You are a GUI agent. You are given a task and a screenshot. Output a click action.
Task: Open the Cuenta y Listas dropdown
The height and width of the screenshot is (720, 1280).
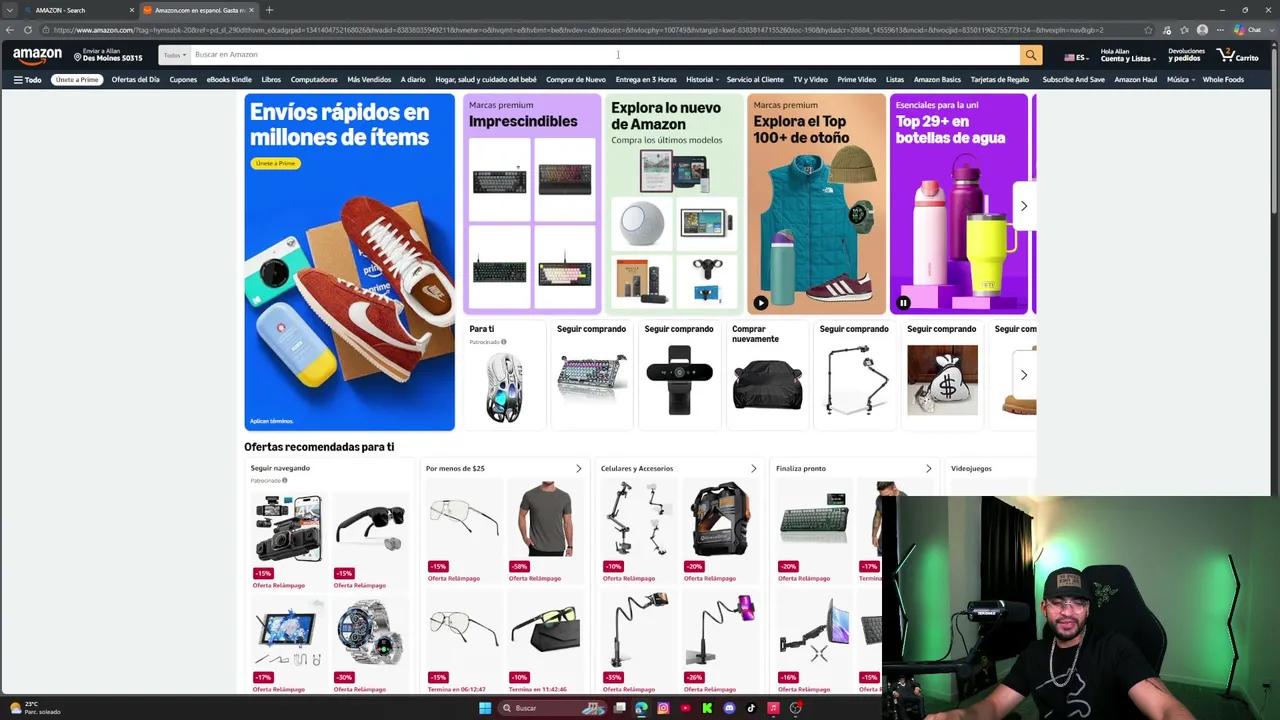point(1126,56)
